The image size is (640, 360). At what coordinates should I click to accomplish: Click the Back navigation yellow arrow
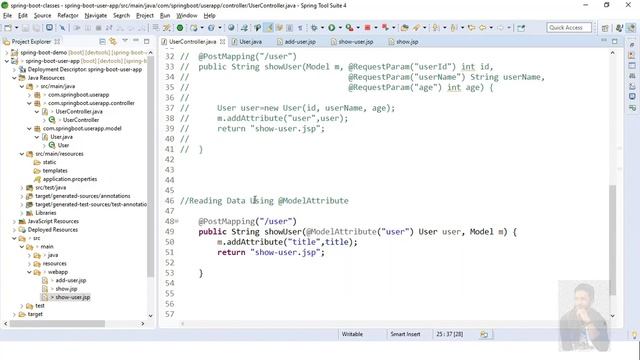pyautogui.click(x=482, y=28)
